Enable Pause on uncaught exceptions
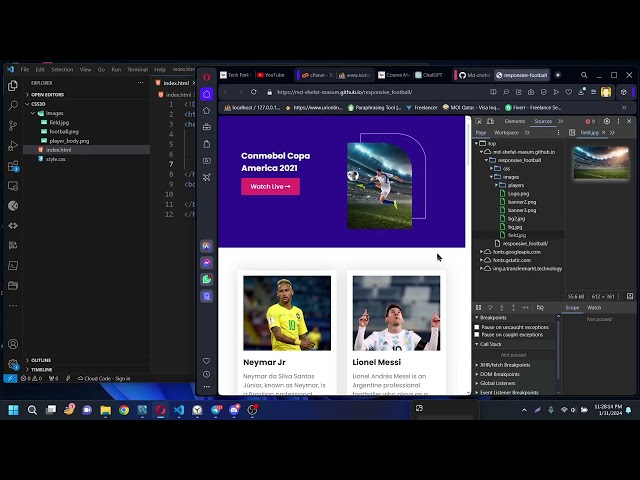 click(477, 327)
